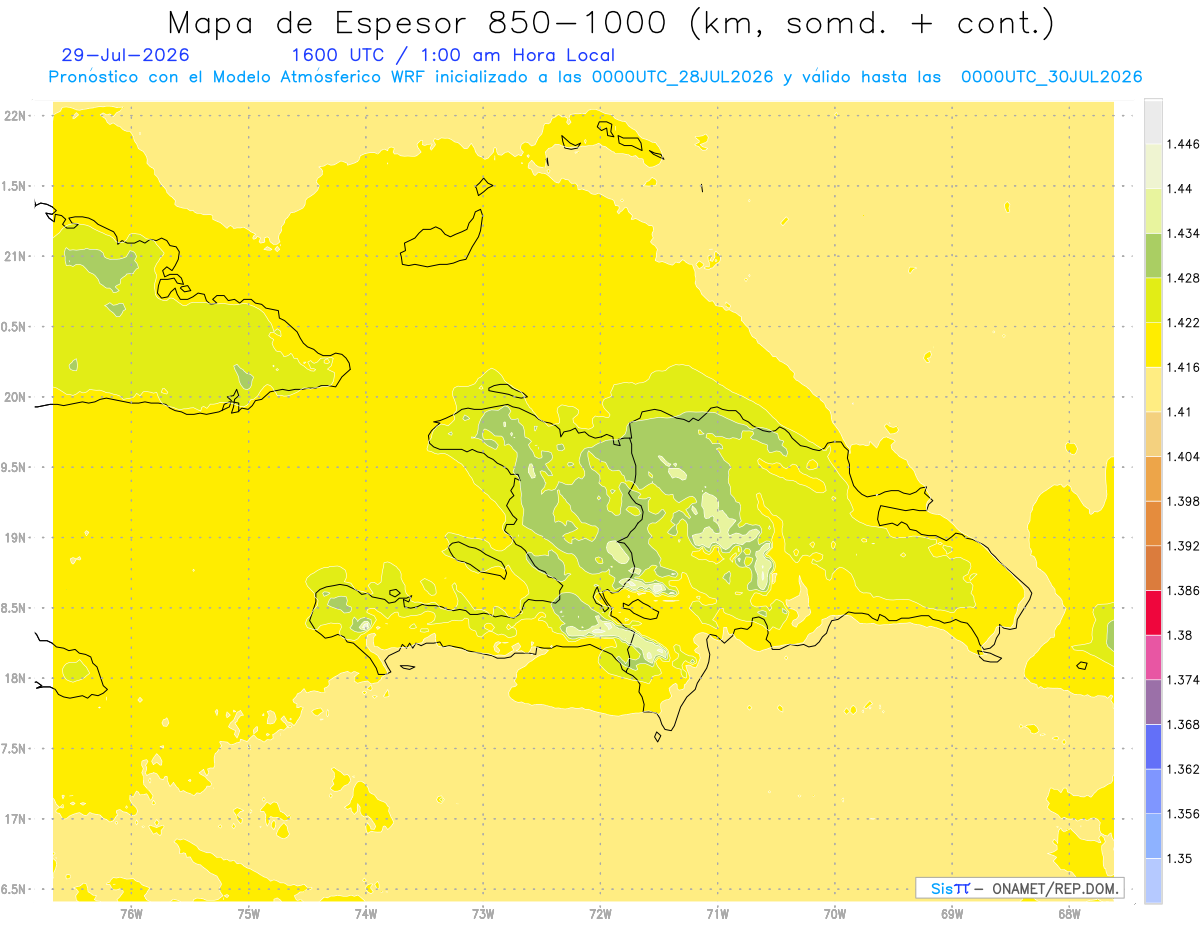Select the latitude axis label '17N'

tap(17, 819)
